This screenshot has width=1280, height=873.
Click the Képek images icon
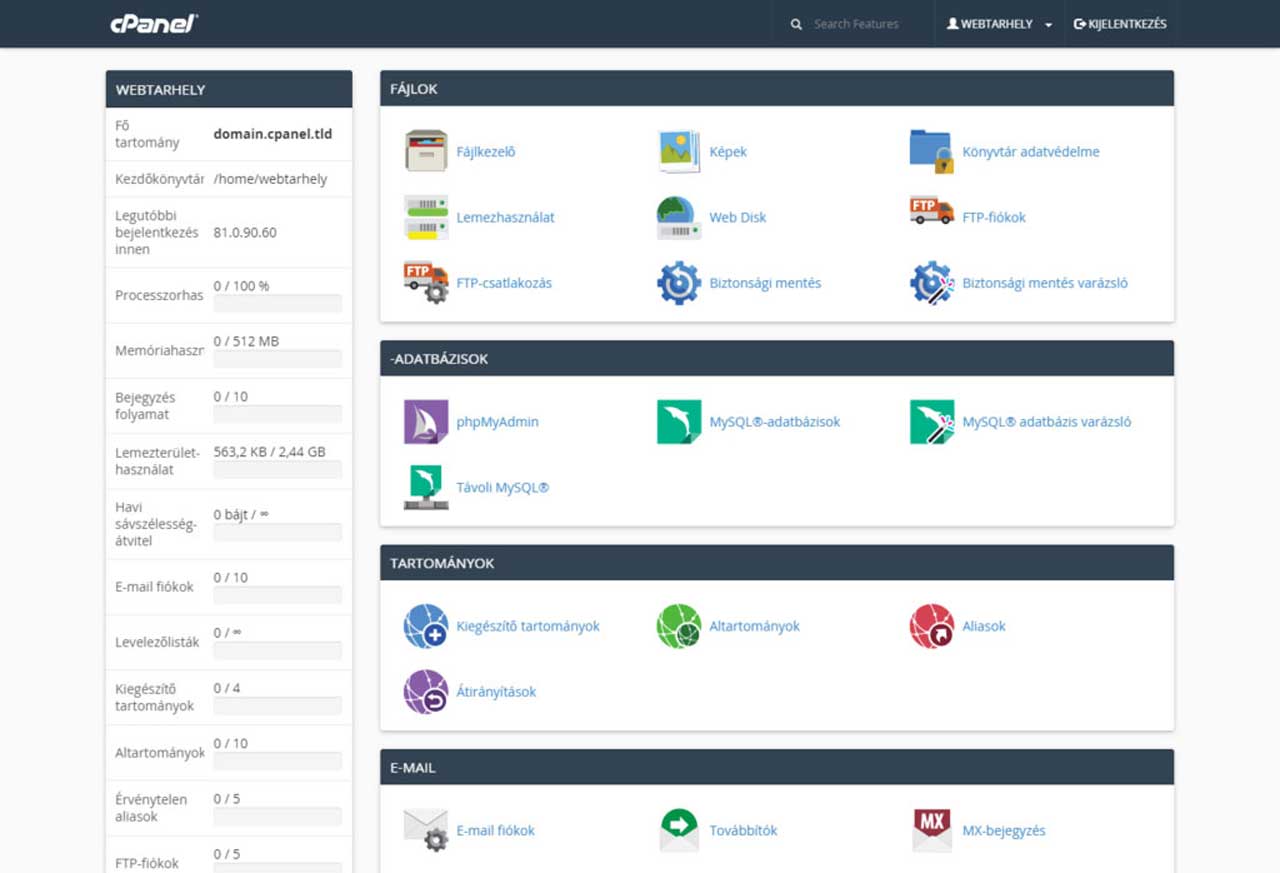click(x=679, y=152)
